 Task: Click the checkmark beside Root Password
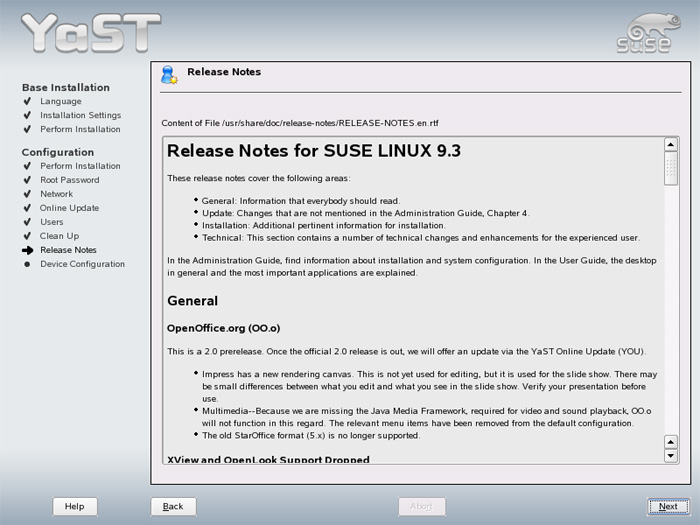[x=27, y=180]
